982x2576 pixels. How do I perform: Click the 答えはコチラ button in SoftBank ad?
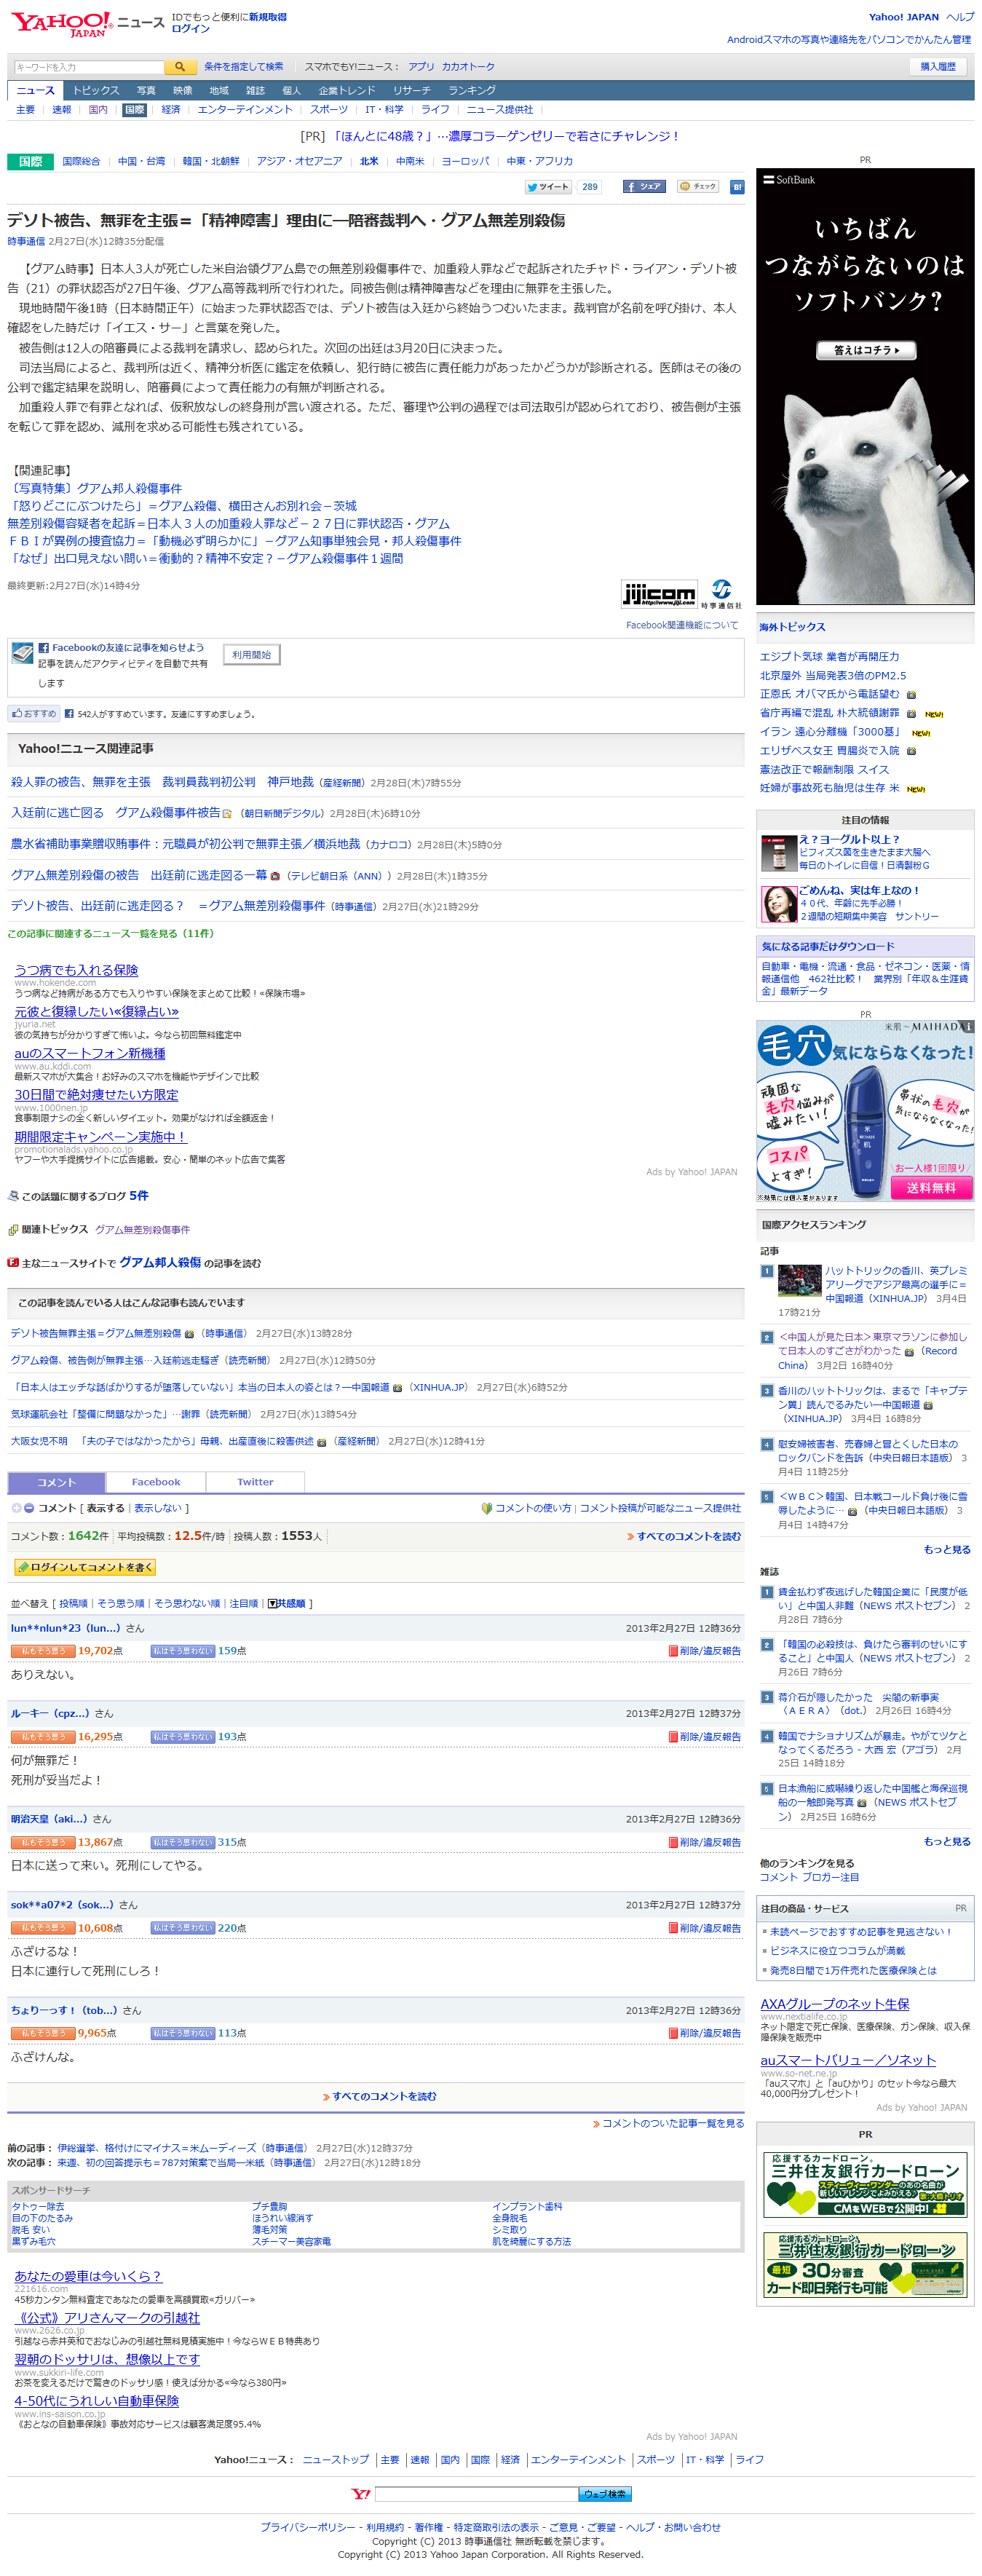[x=866, y=350]
